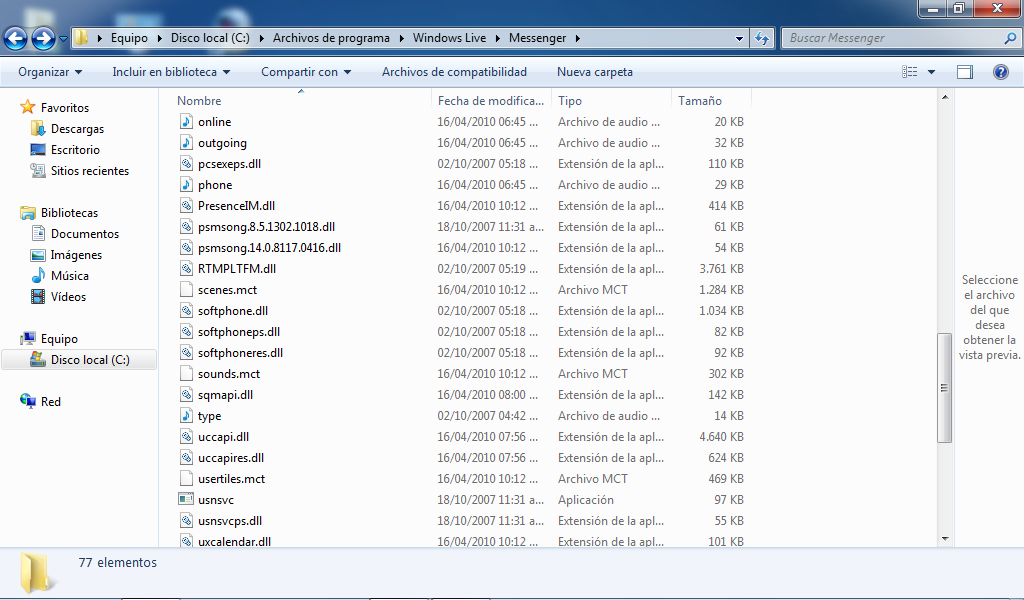Select the outgoing audio file icon
1024x600 pixels.
186,142
